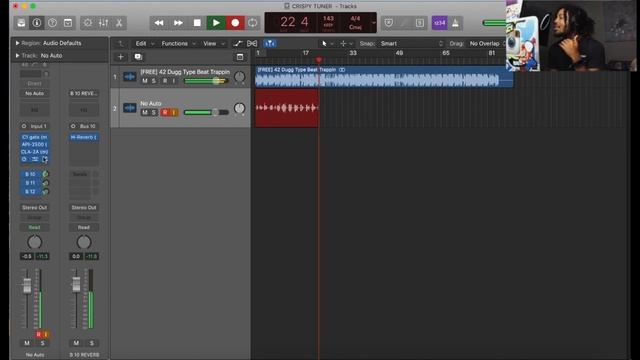Open the global tracks button above track list
This screenshot has height=360, width=640.
240,57
